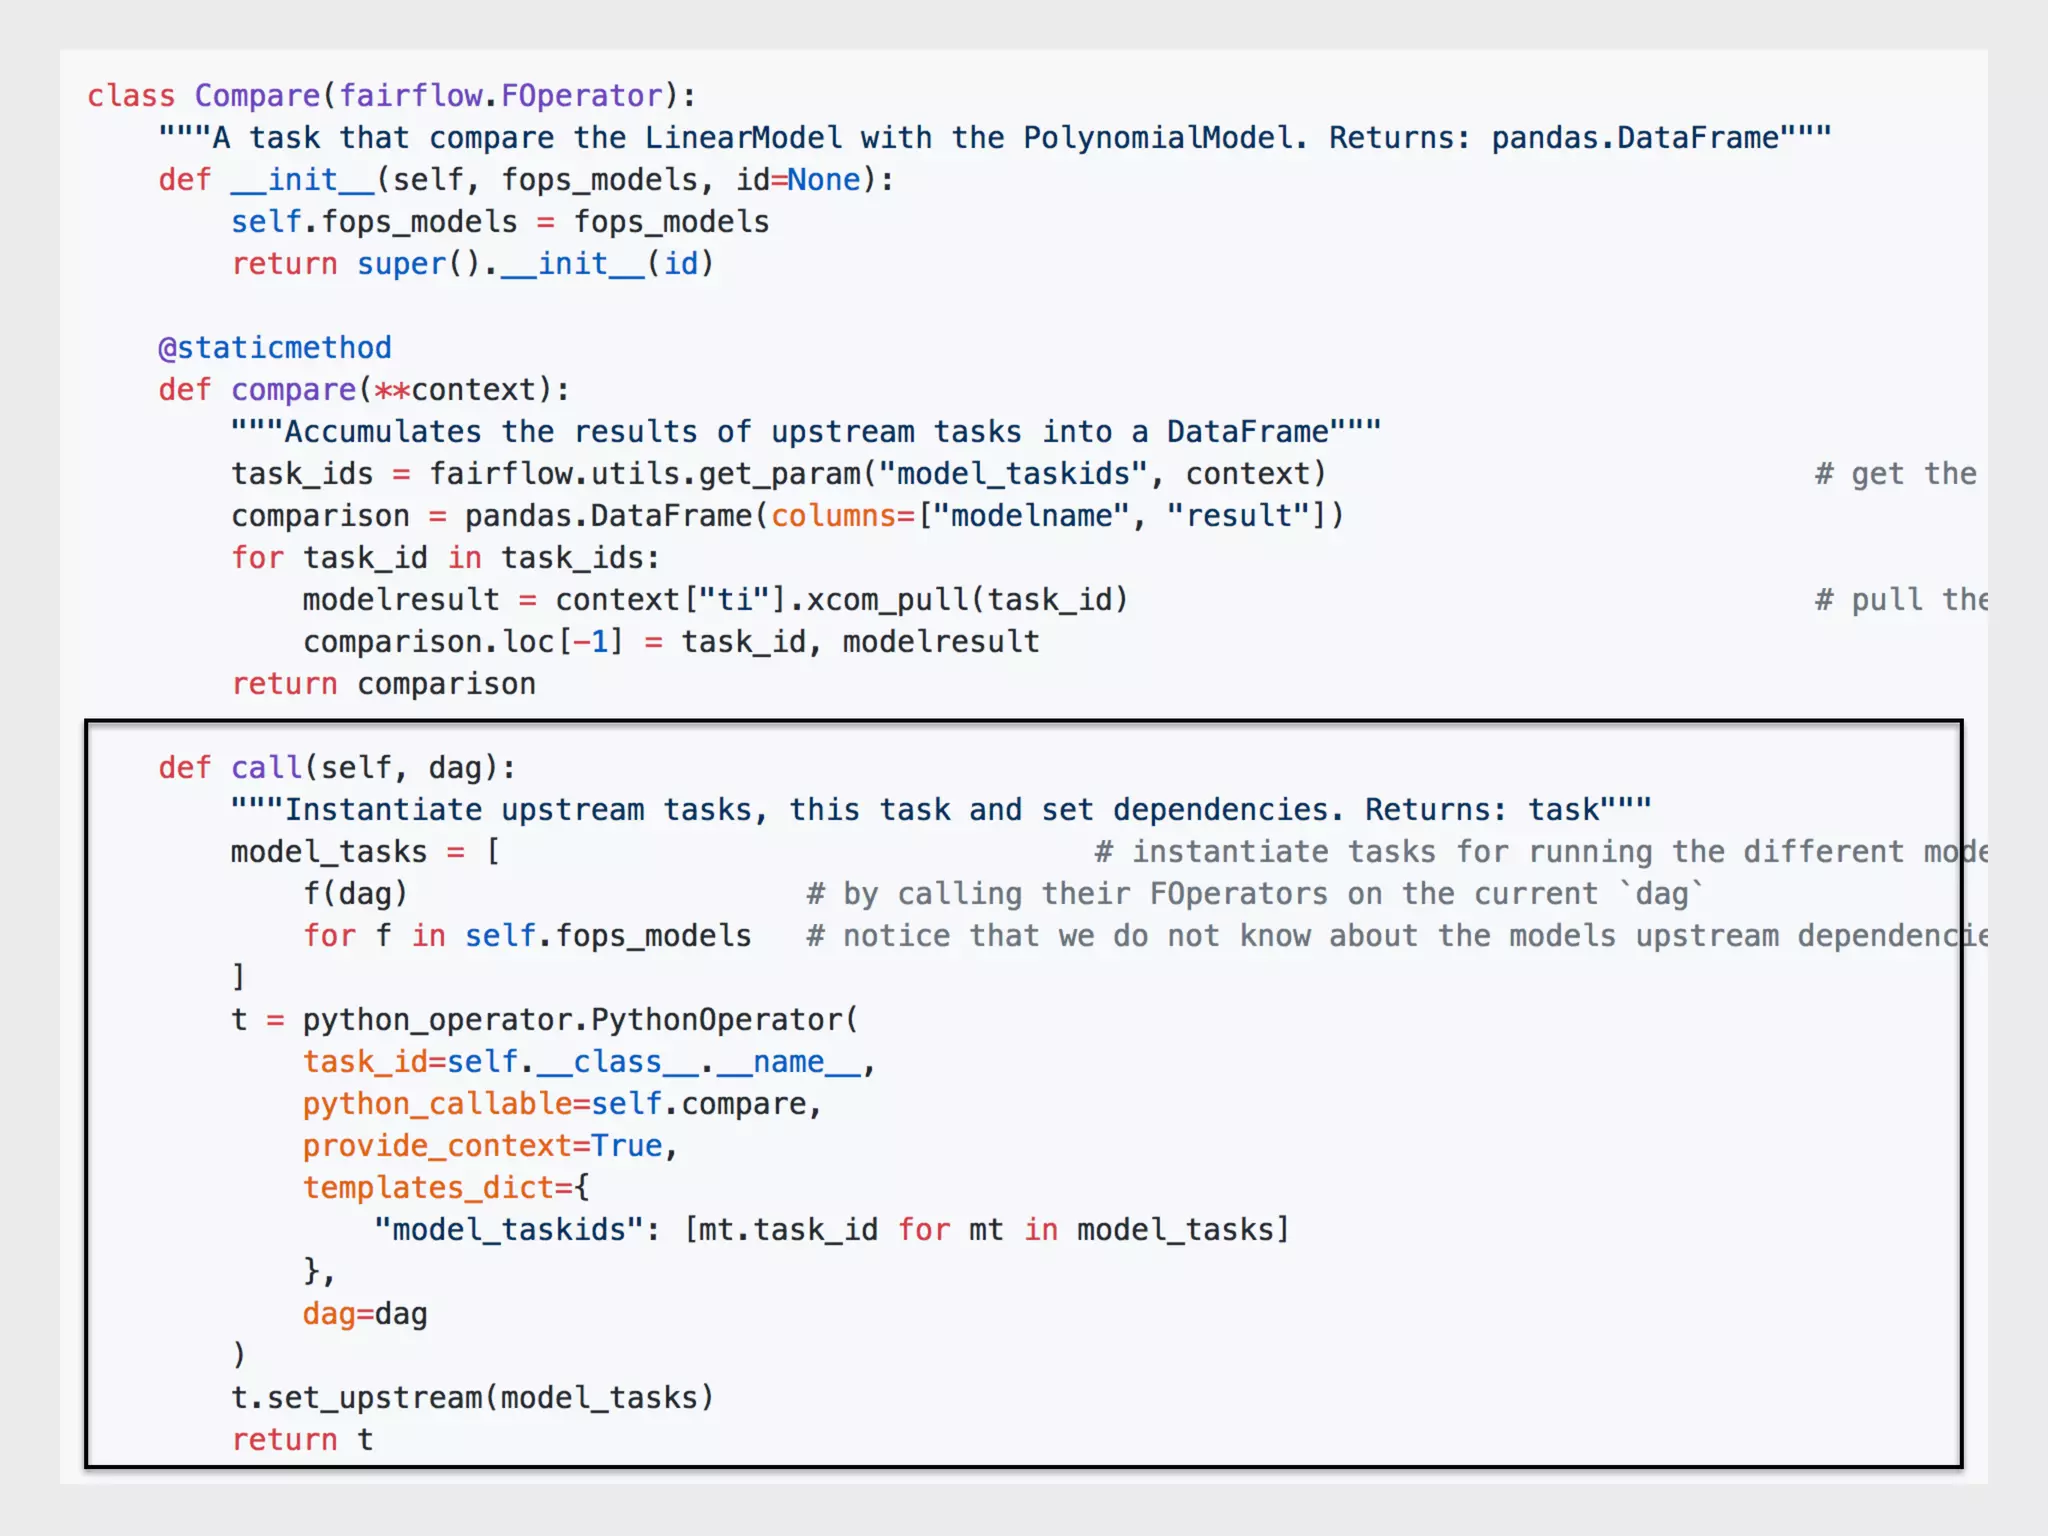Click 'return super().__init__(id)' line

coord(473,264)
